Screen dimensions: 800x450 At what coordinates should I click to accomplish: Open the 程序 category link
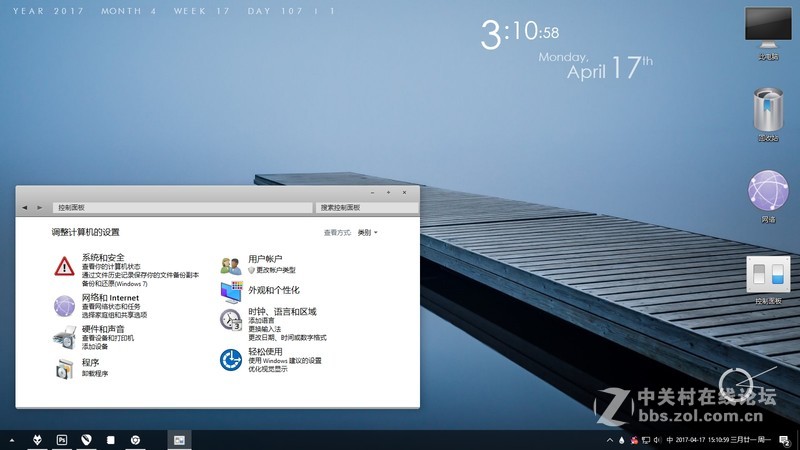click(x=90, y=363)
